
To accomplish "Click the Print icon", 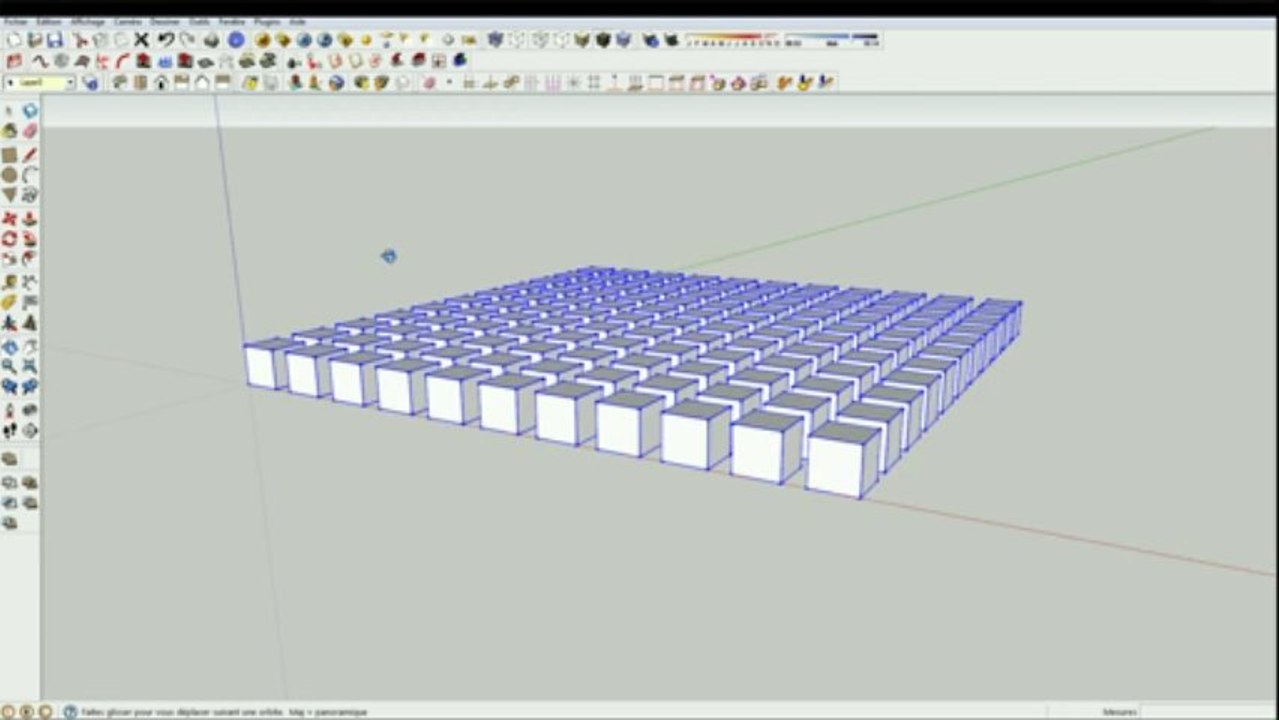I will point(212,40).
